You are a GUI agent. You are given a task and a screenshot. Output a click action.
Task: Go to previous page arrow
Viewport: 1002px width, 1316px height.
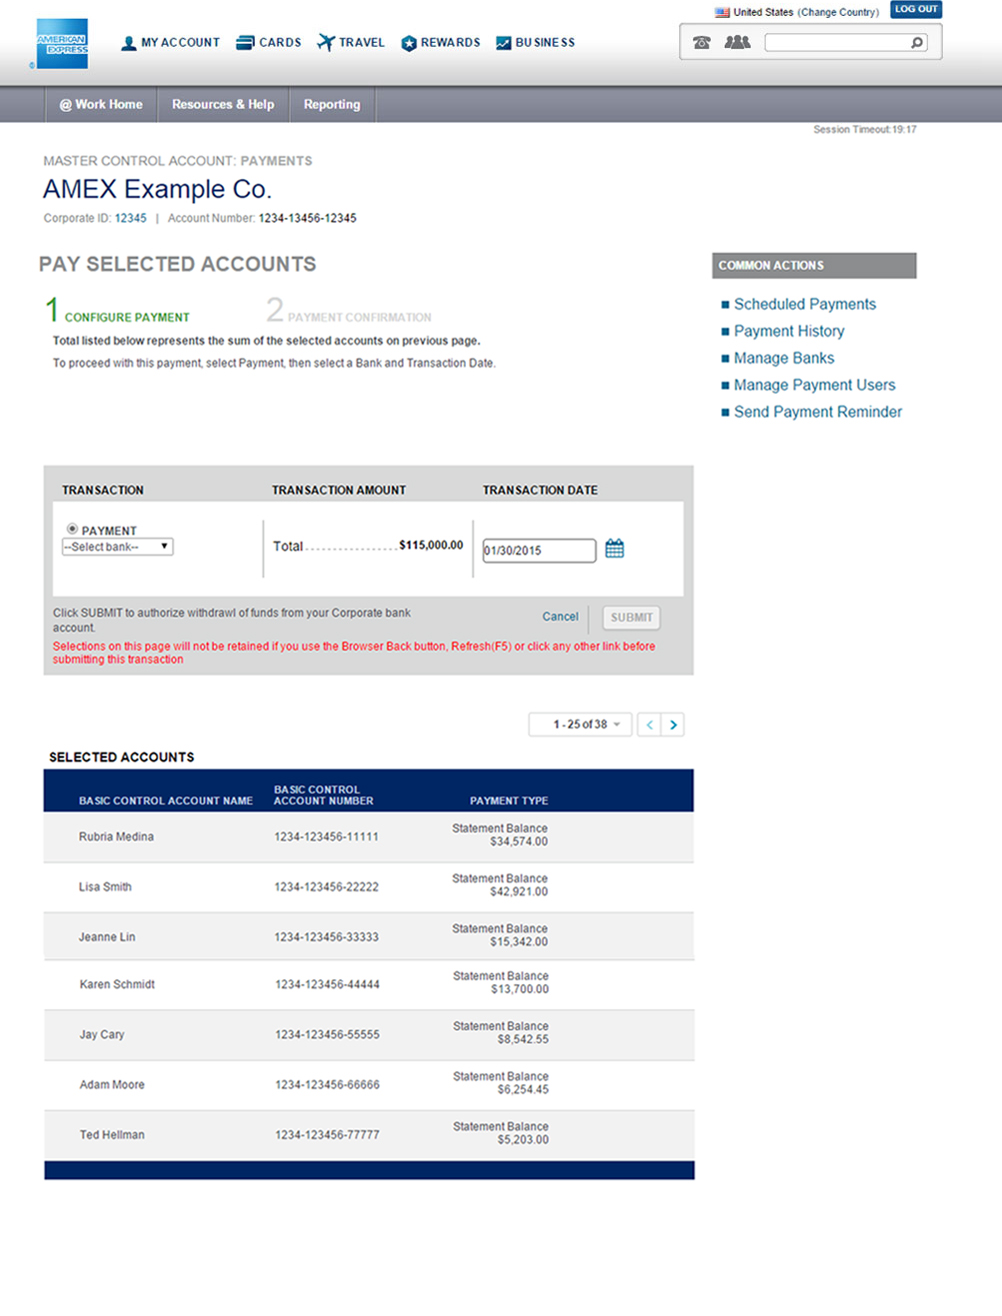[650, 725]
